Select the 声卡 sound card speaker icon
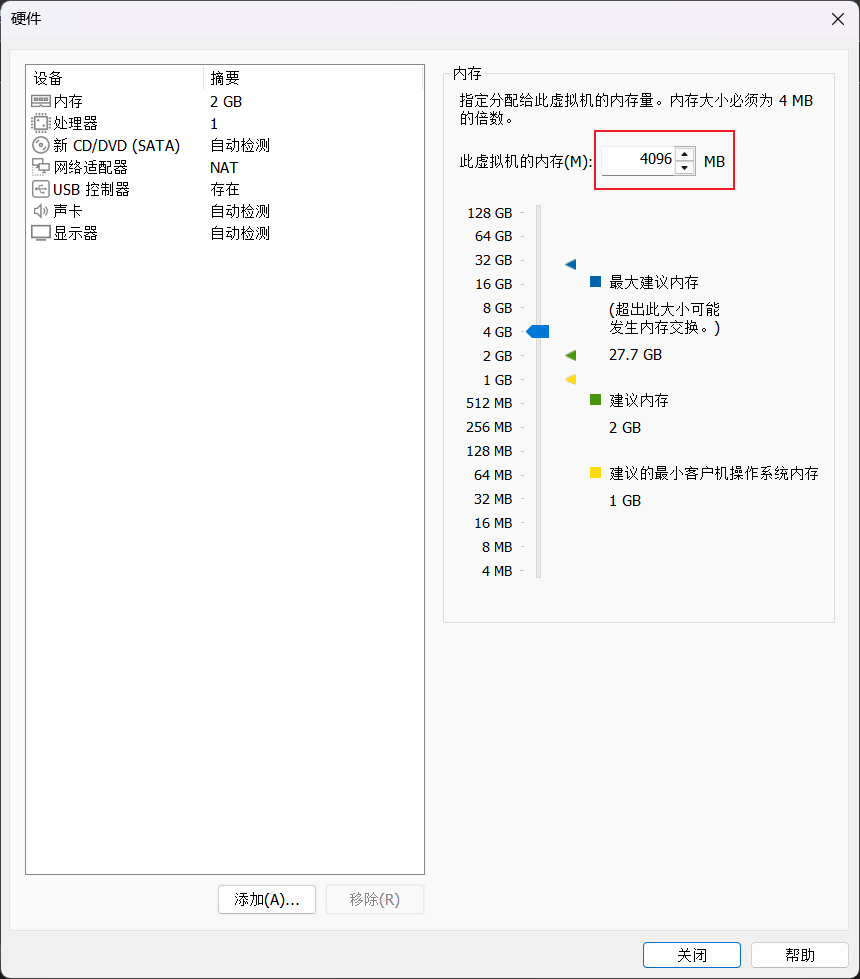The height and width of the screenshot is (979, 860). pyautogui.click(x=41, y=211)
